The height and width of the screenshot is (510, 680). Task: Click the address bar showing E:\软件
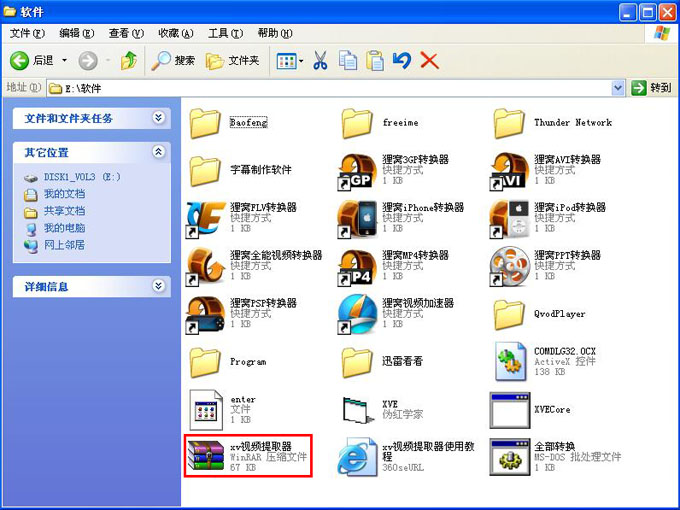pyautogui.click(x=330, y=88)
